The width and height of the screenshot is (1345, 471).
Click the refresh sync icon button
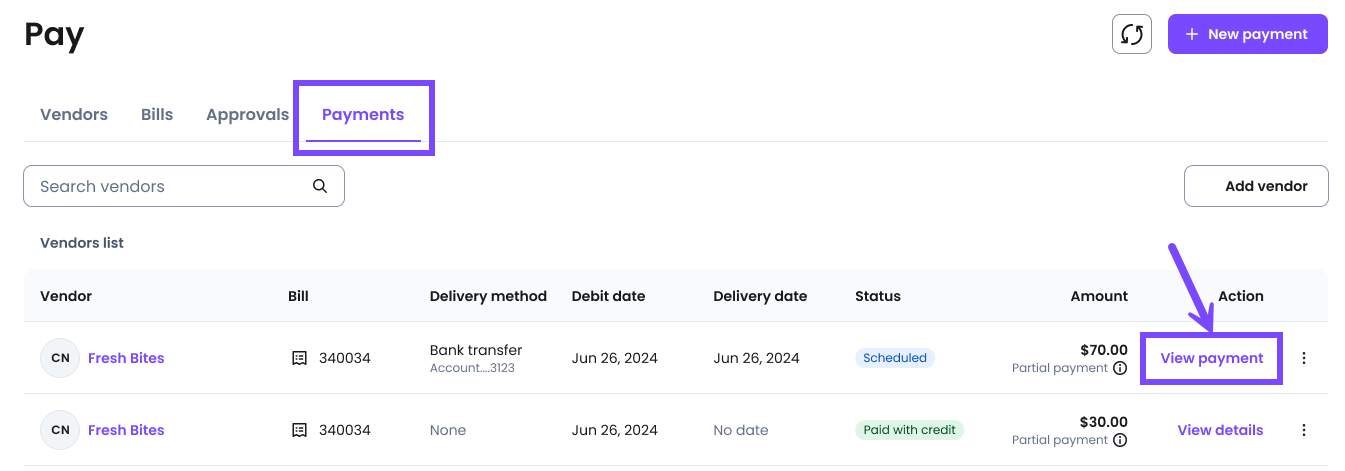pyautogui.click(x=1132, y=34)
